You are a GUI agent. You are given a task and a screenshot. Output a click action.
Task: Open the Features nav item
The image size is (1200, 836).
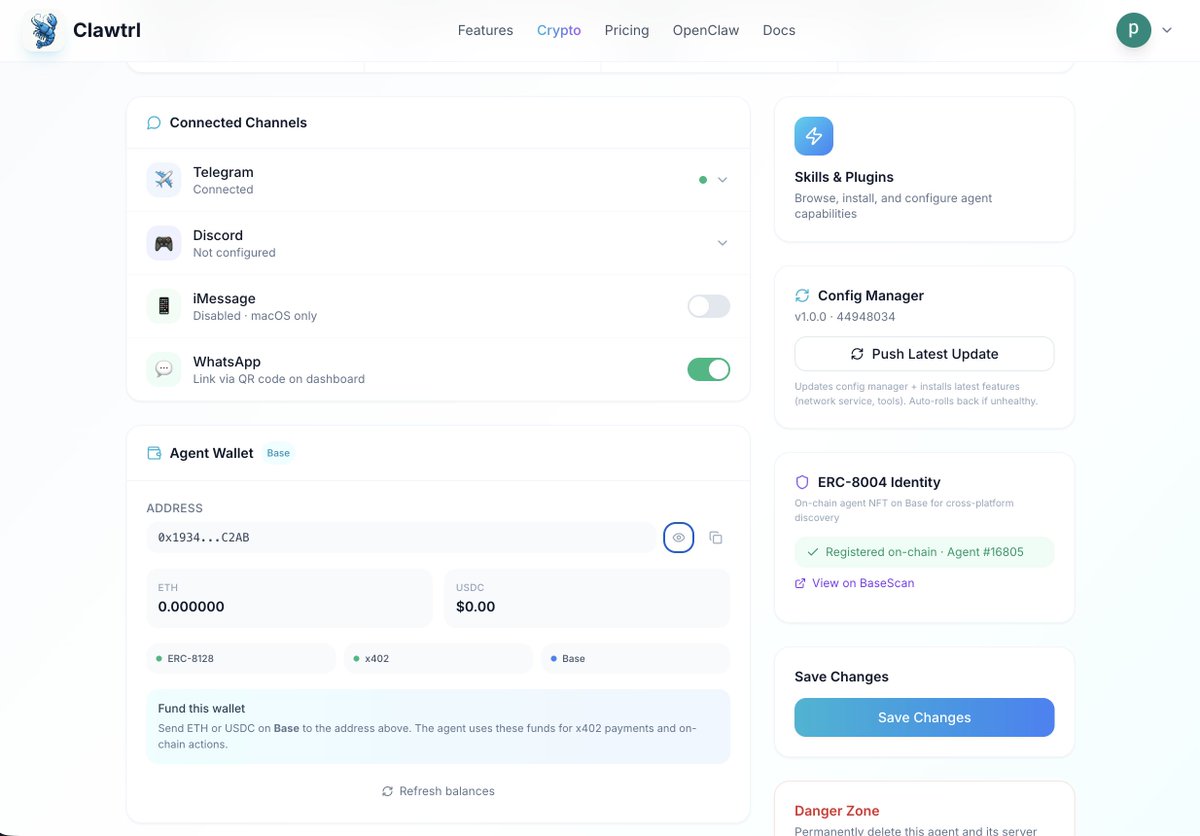pyautogui.click(x=485, y=30)
